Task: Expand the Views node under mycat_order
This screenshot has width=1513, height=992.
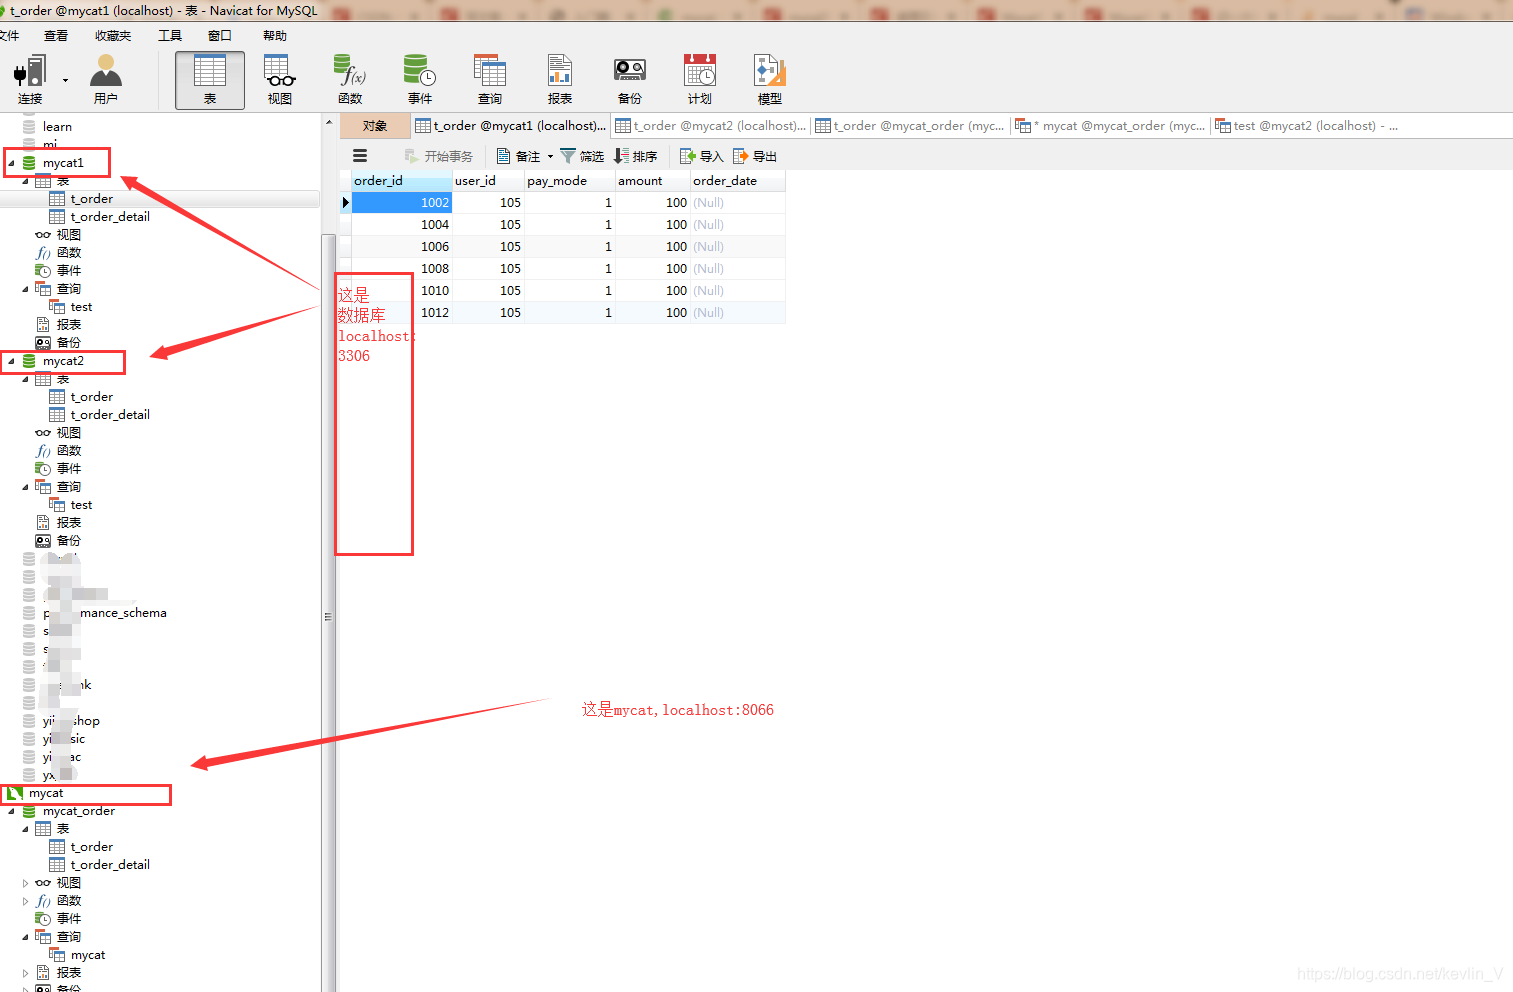Action: [x=26, y=883]
